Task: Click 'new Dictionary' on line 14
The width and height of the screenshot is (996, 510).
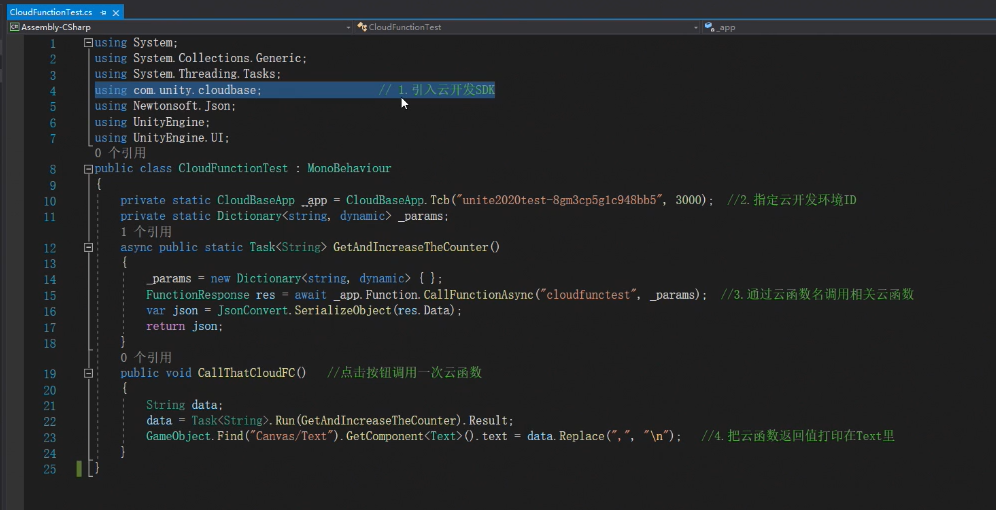Action: (x=255, y=279)
